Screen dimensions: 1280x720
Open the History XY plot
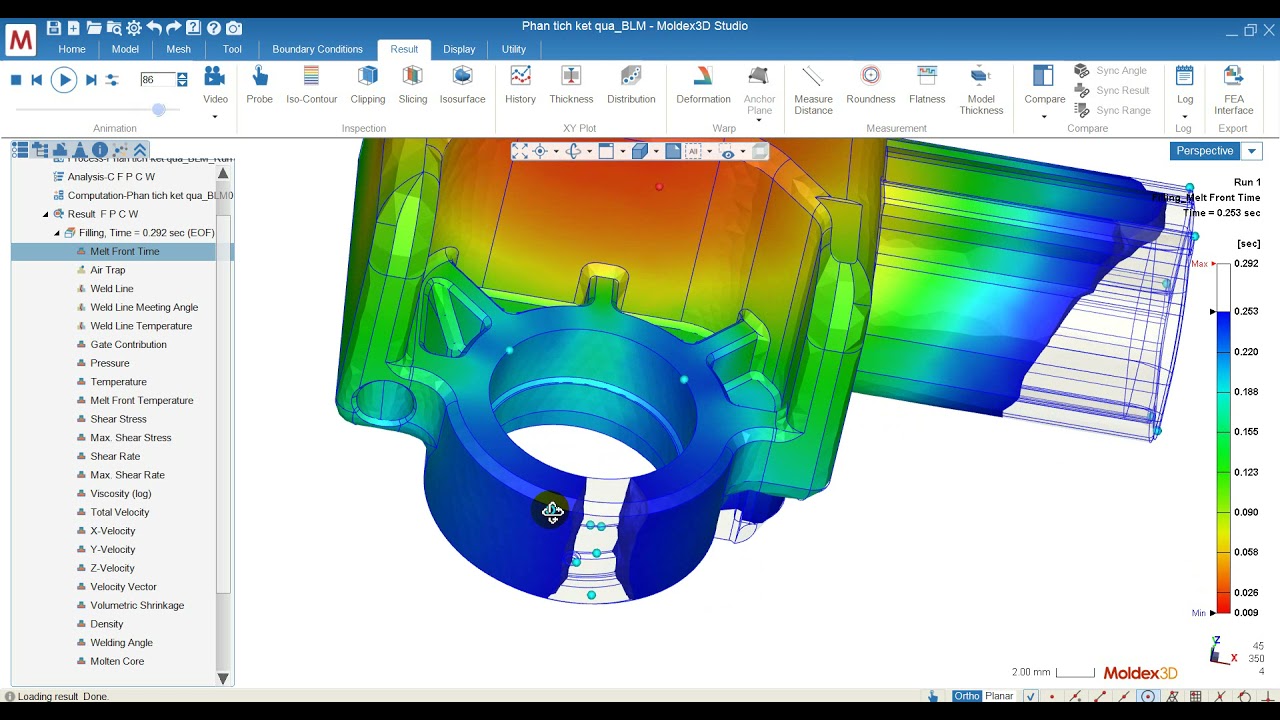click(x=520, y=85)
